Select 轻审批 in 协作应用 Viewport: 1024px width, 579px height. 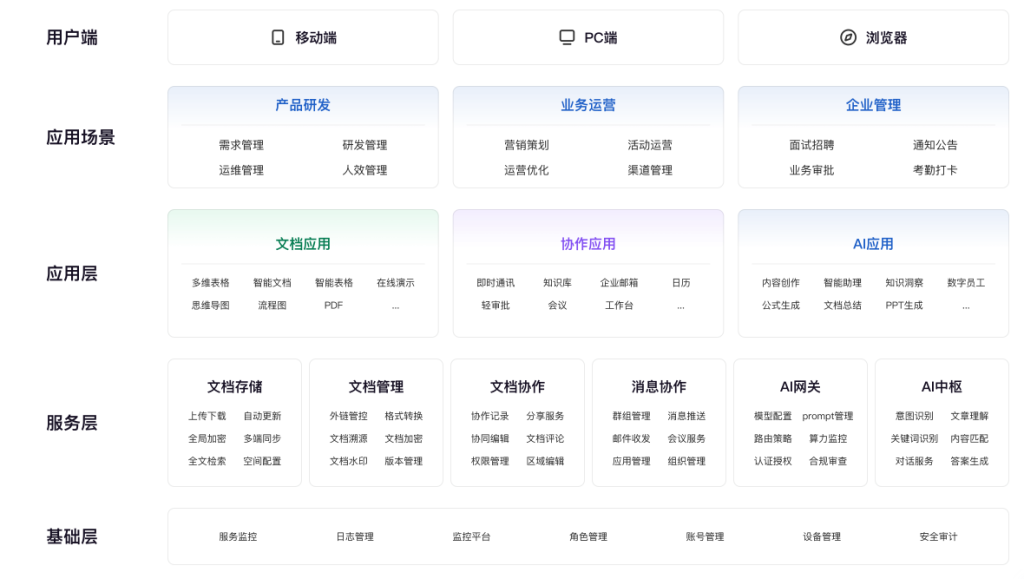(x=496, y=305)
